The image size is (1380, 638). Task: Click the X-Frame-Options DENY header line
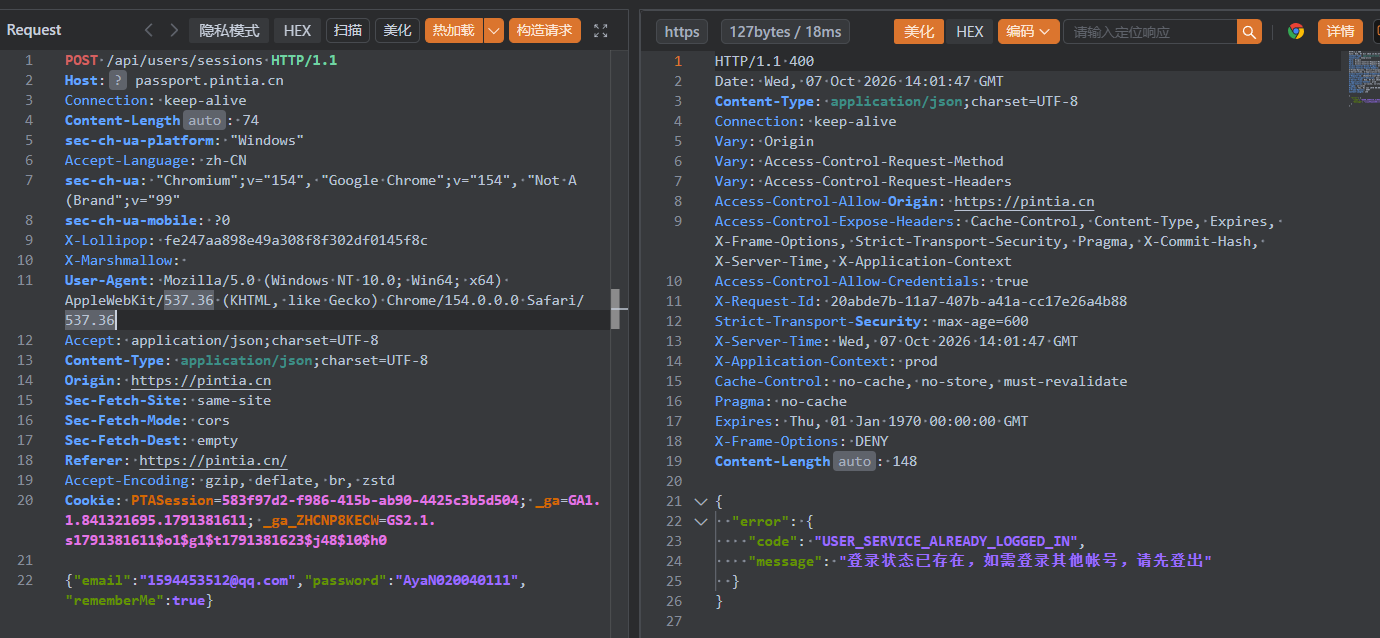(x=802, y=441)
